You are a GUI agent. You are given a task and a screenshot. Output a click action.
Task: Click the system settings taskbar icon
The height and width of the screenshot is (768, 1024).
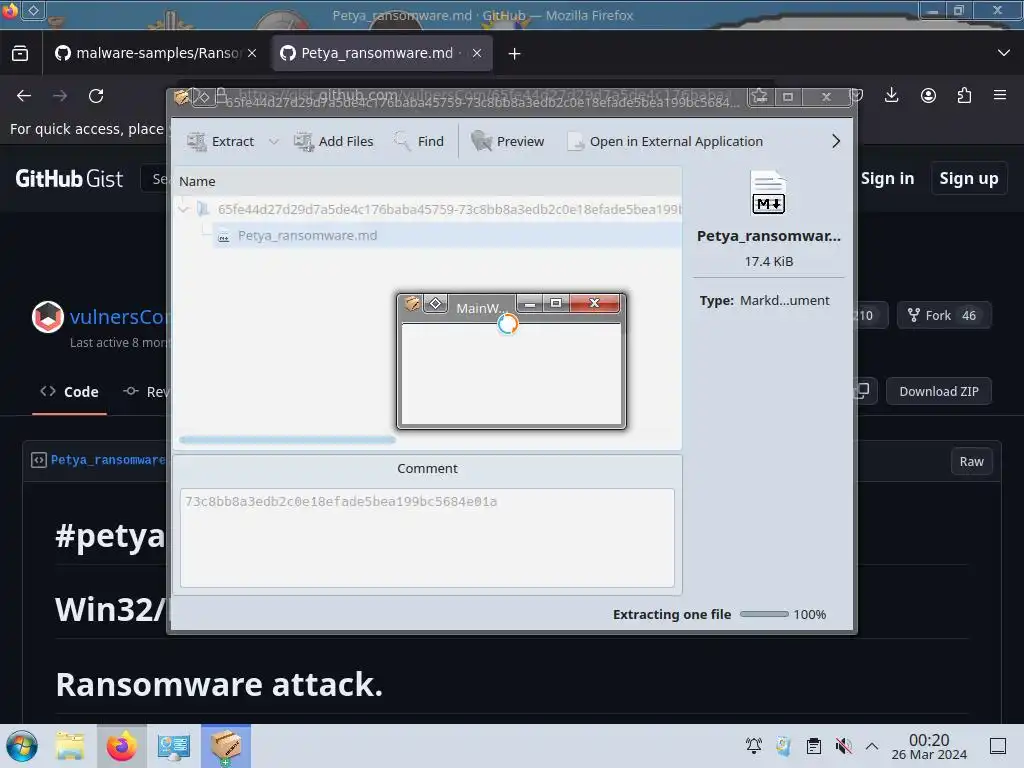[173, 746]
